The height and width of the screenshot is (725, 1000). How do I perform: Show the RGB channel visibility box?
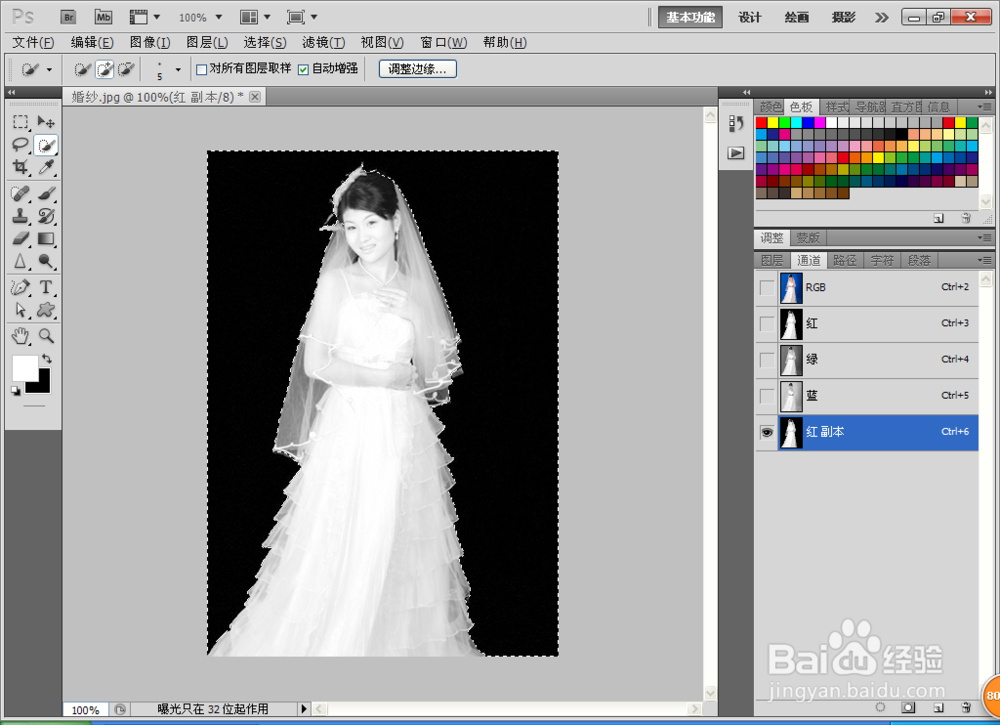coord(767,288)
